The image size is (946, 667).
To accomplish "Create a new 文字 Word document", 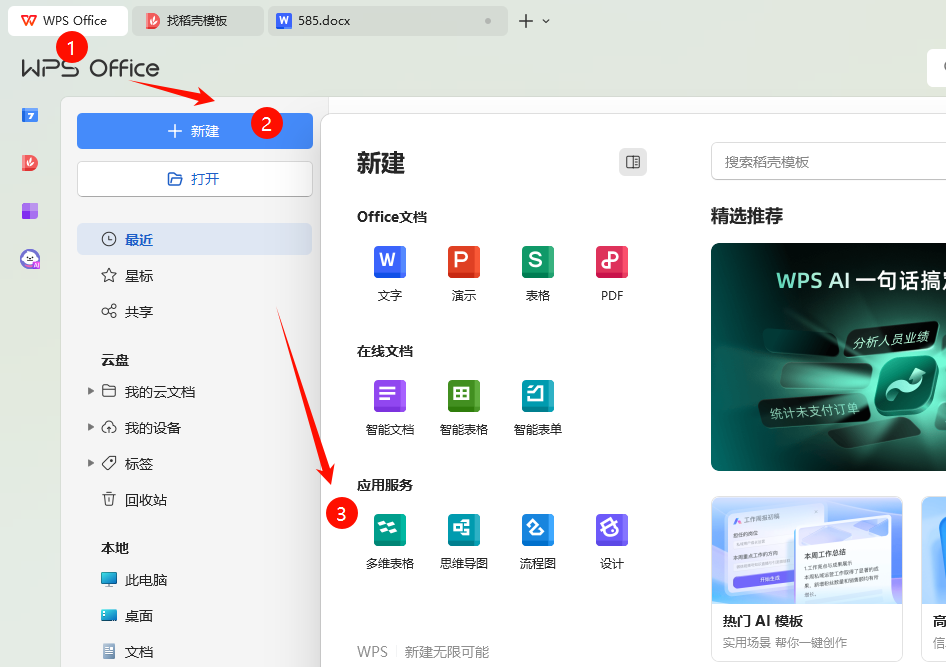I will 390,274.
